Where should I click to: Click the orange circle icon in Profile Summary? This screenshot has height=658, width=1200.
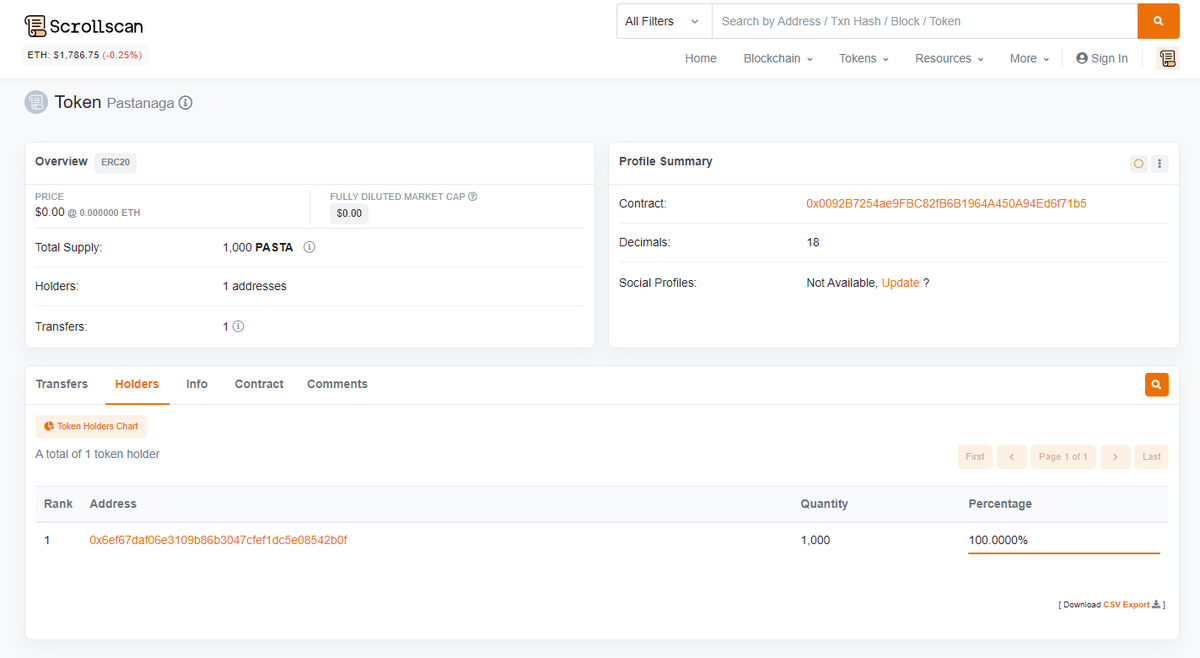(x=1138, y=163)
